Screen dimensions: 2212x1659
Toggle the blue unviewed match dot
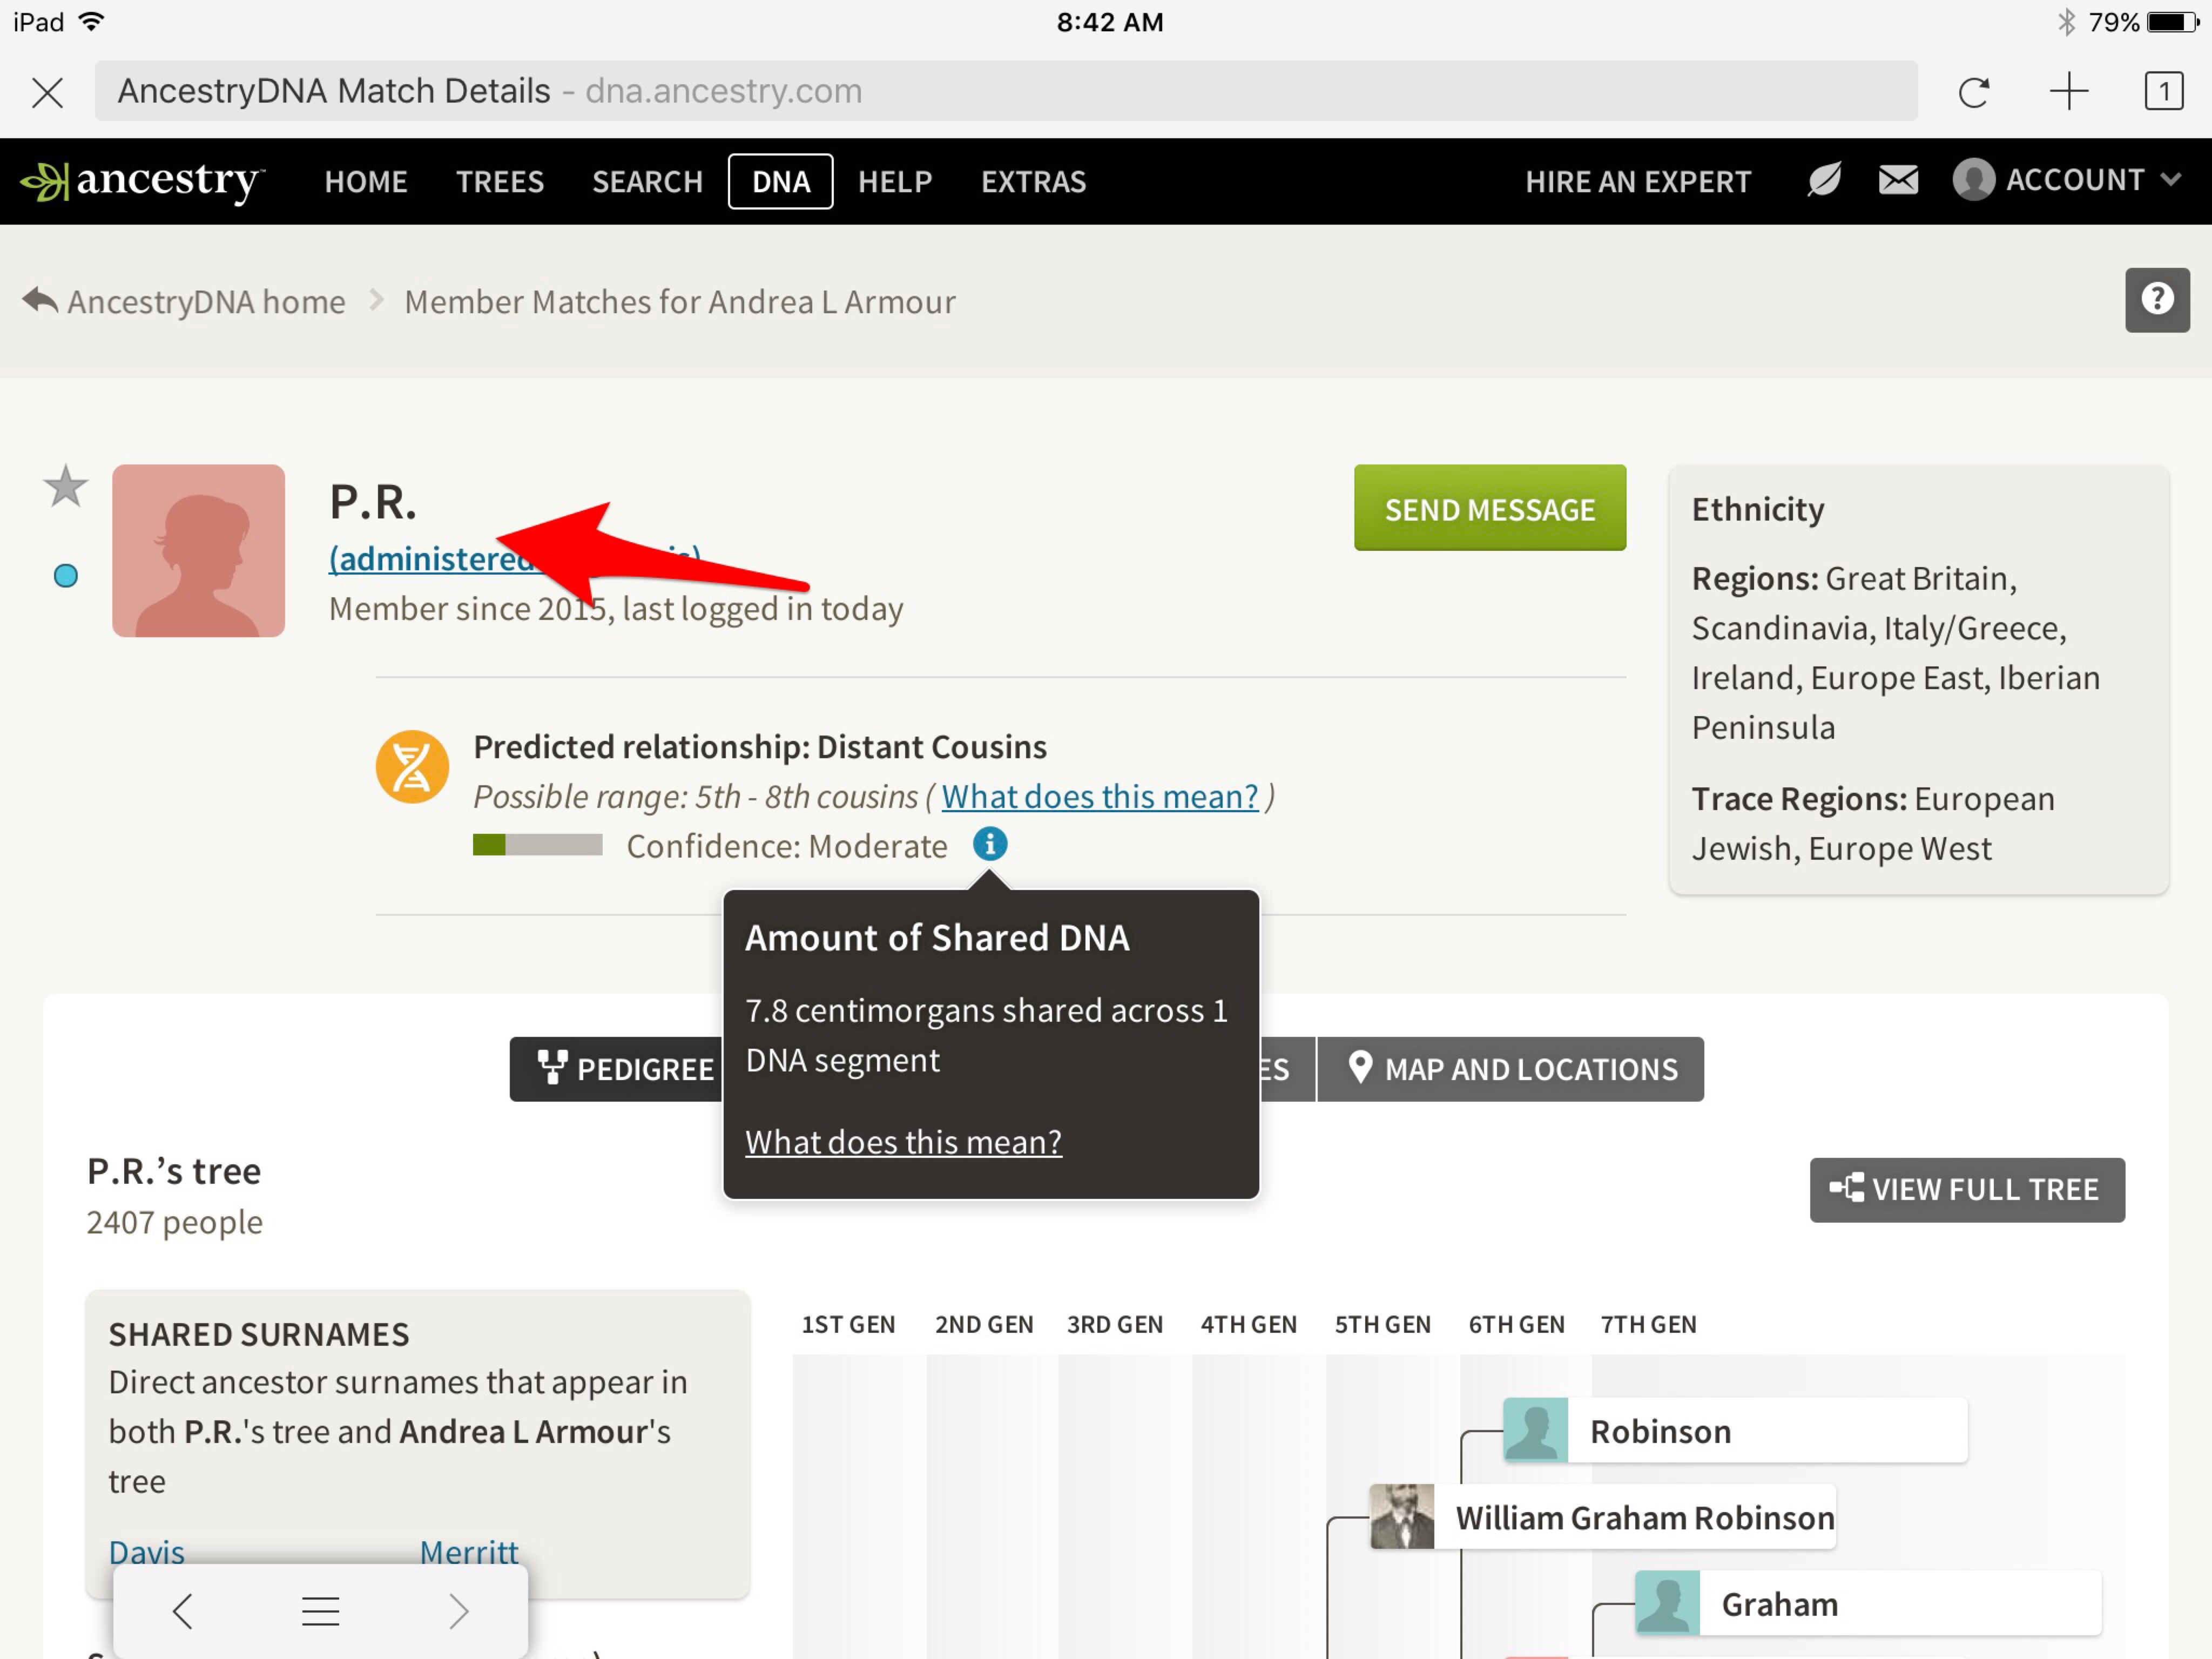[x=66, y=576]
